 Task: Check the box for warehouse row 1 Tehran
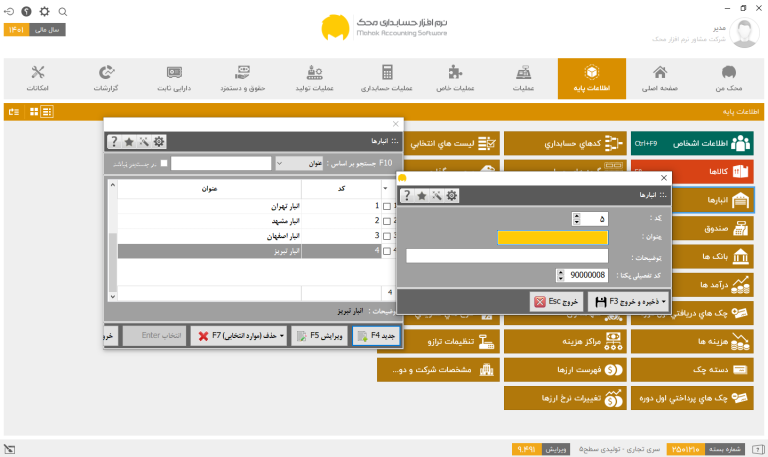(387, 206)
